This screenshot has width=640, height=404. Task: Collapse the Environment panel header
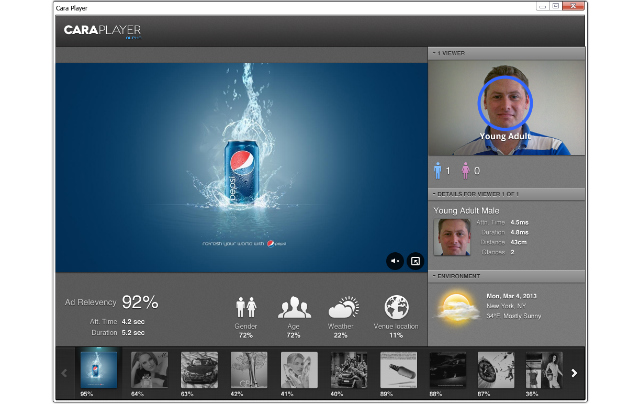pos(506,276)
